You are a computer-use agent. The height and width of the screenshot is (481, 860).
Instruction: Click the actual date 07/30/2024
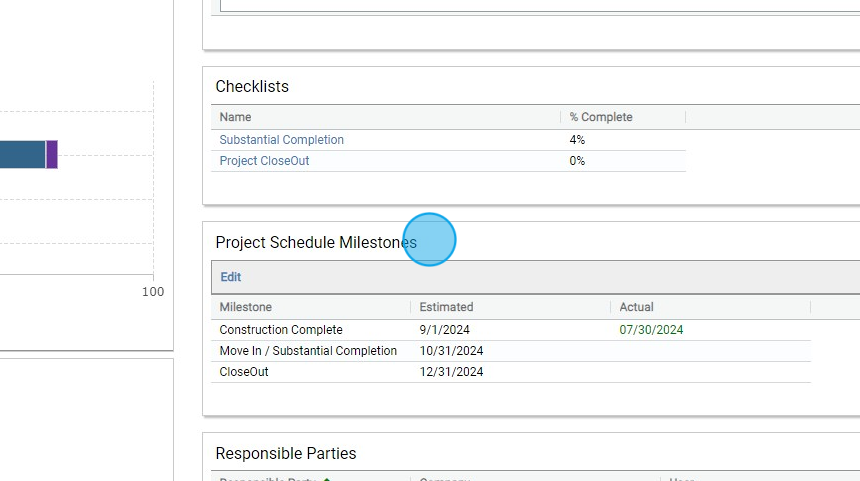pos(651,330)
